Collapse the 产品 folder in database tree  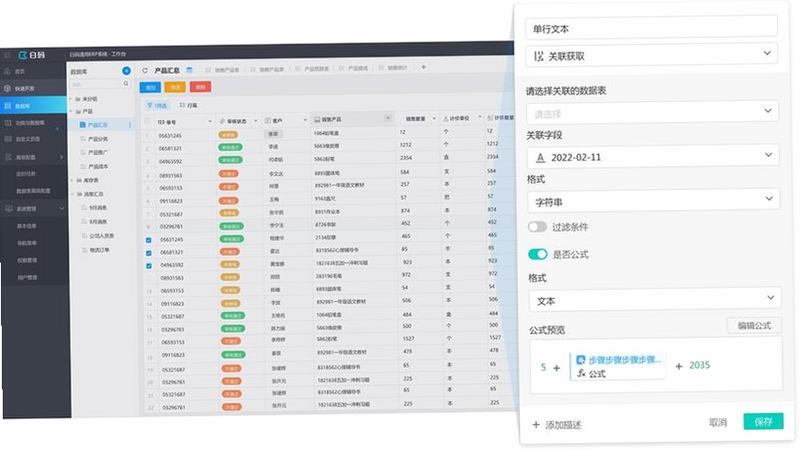[71, 111]
